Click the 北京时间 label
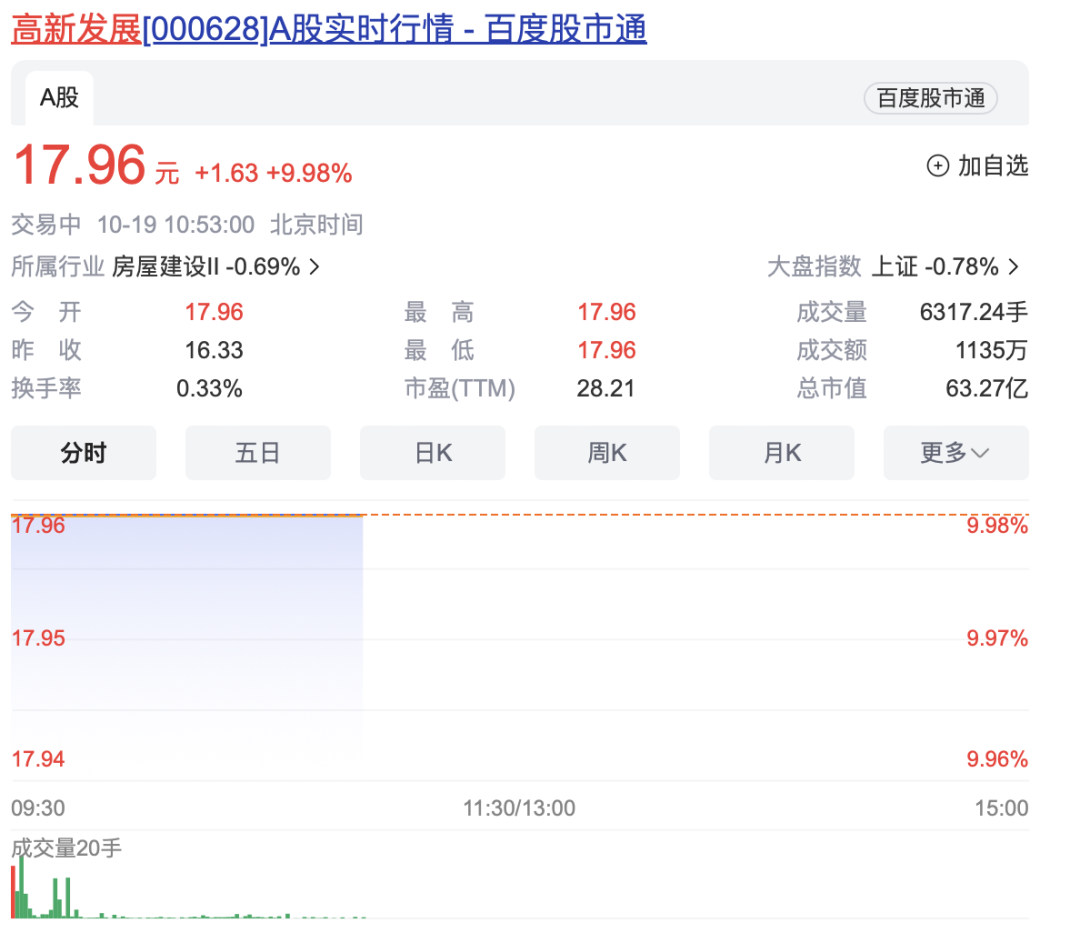Viewport: 1080px width, 933px height. point(316,224)
